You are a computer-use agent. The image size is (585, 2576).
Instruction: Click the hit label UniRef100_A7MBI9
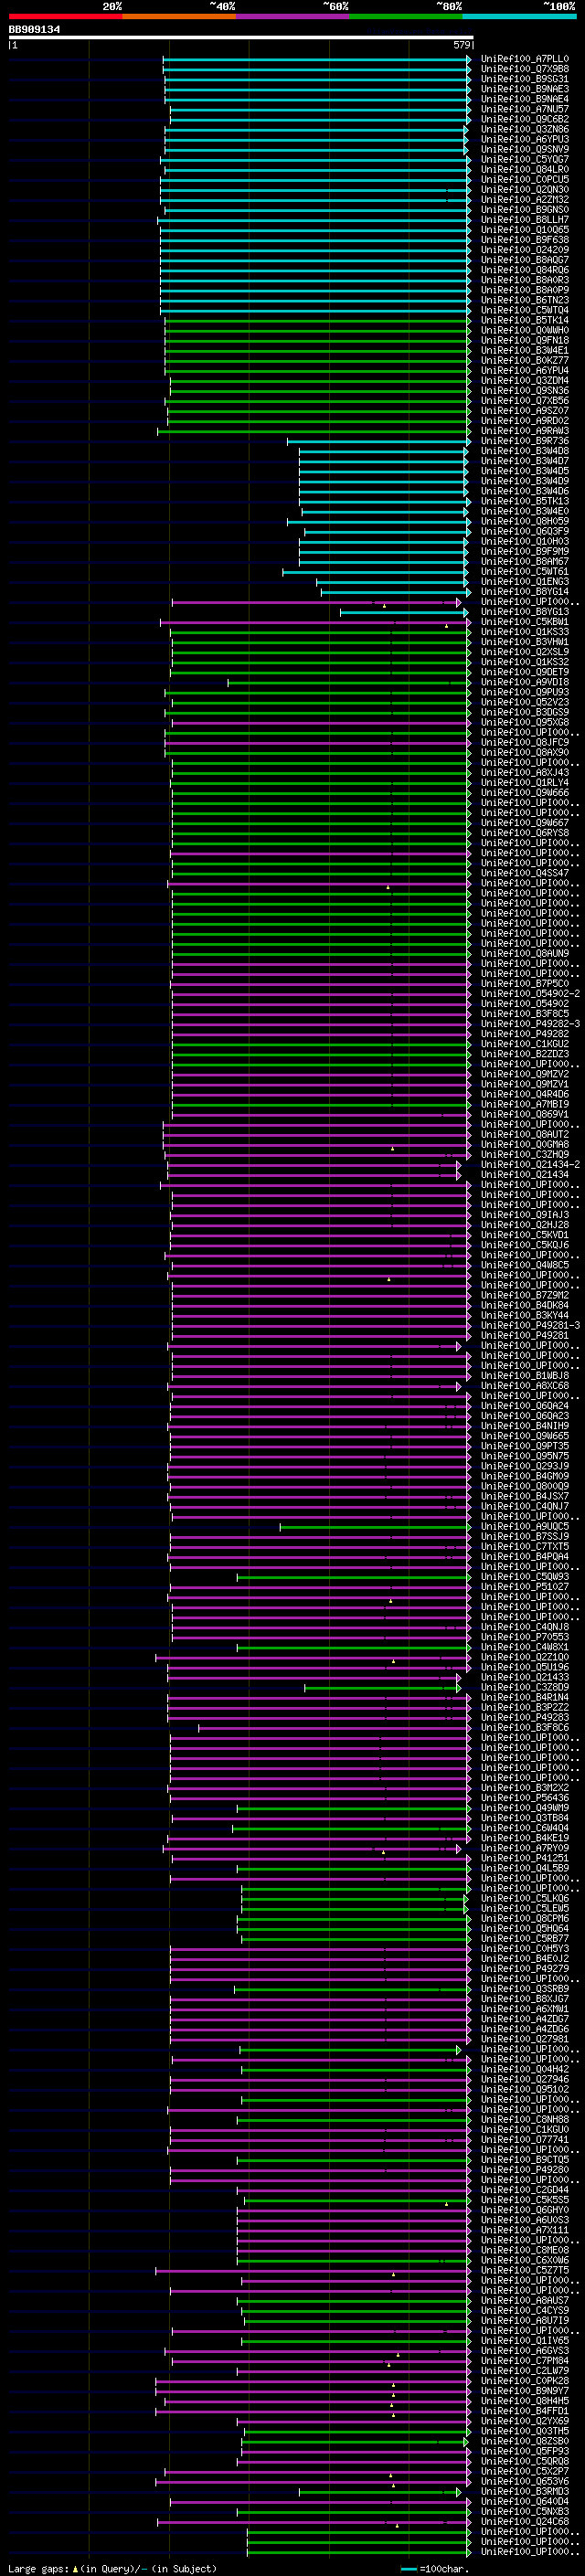click(x=525, y=1104)
